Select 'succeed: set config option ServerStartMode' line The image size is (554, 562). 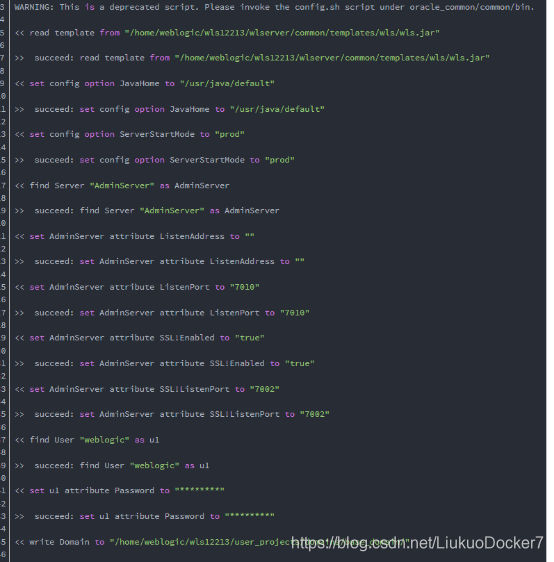tap(155, 160)
